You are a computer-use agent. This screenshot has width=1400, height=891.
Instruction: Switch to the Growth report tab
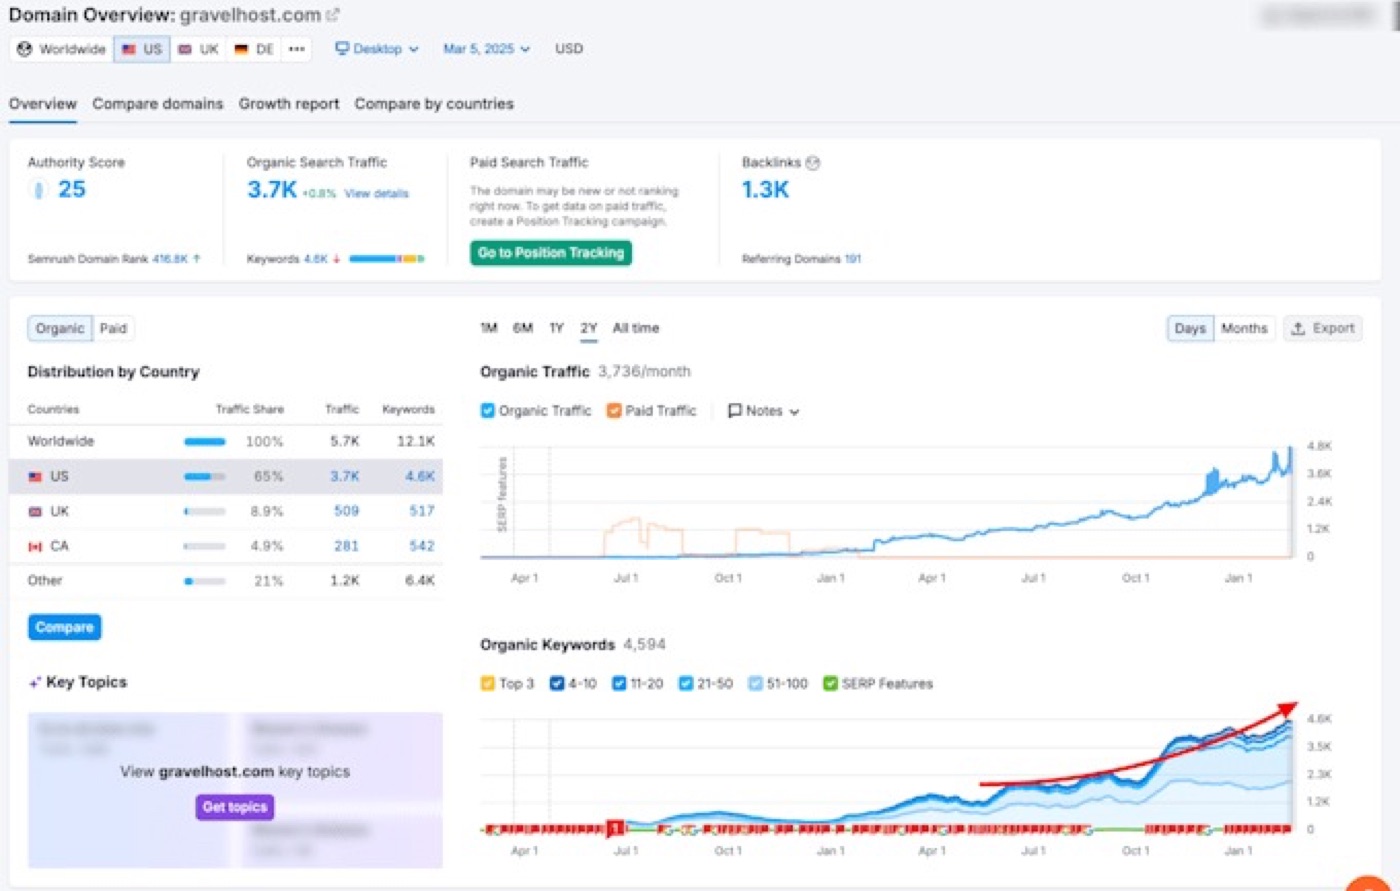pos(289,104)
